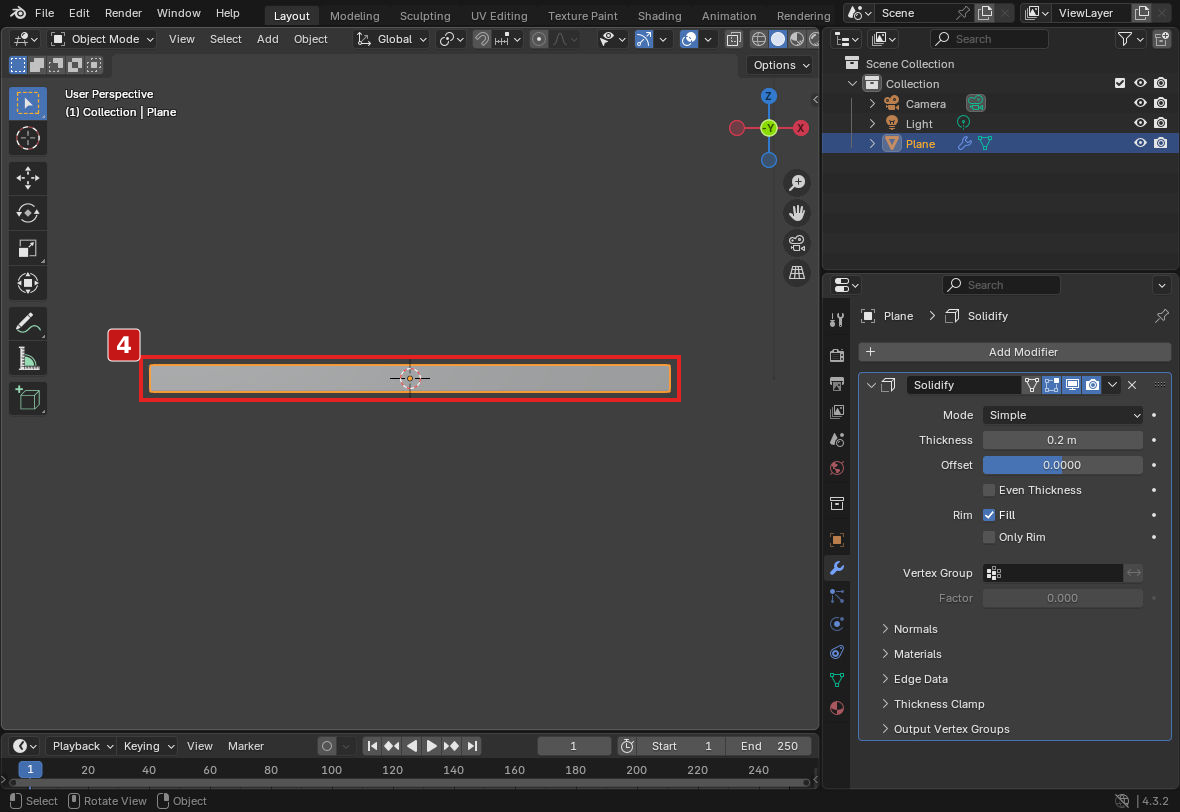Hide the Plane object in viewport

[1140, 143]
